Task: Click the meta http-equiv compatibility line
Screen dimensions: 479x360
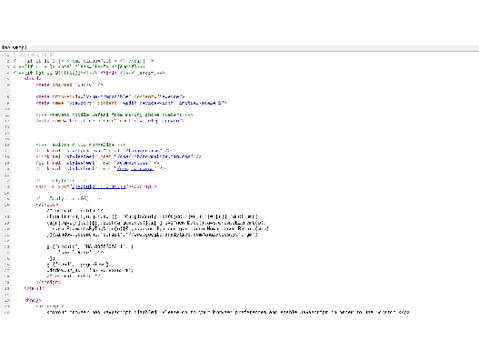Action: (110, 97)
